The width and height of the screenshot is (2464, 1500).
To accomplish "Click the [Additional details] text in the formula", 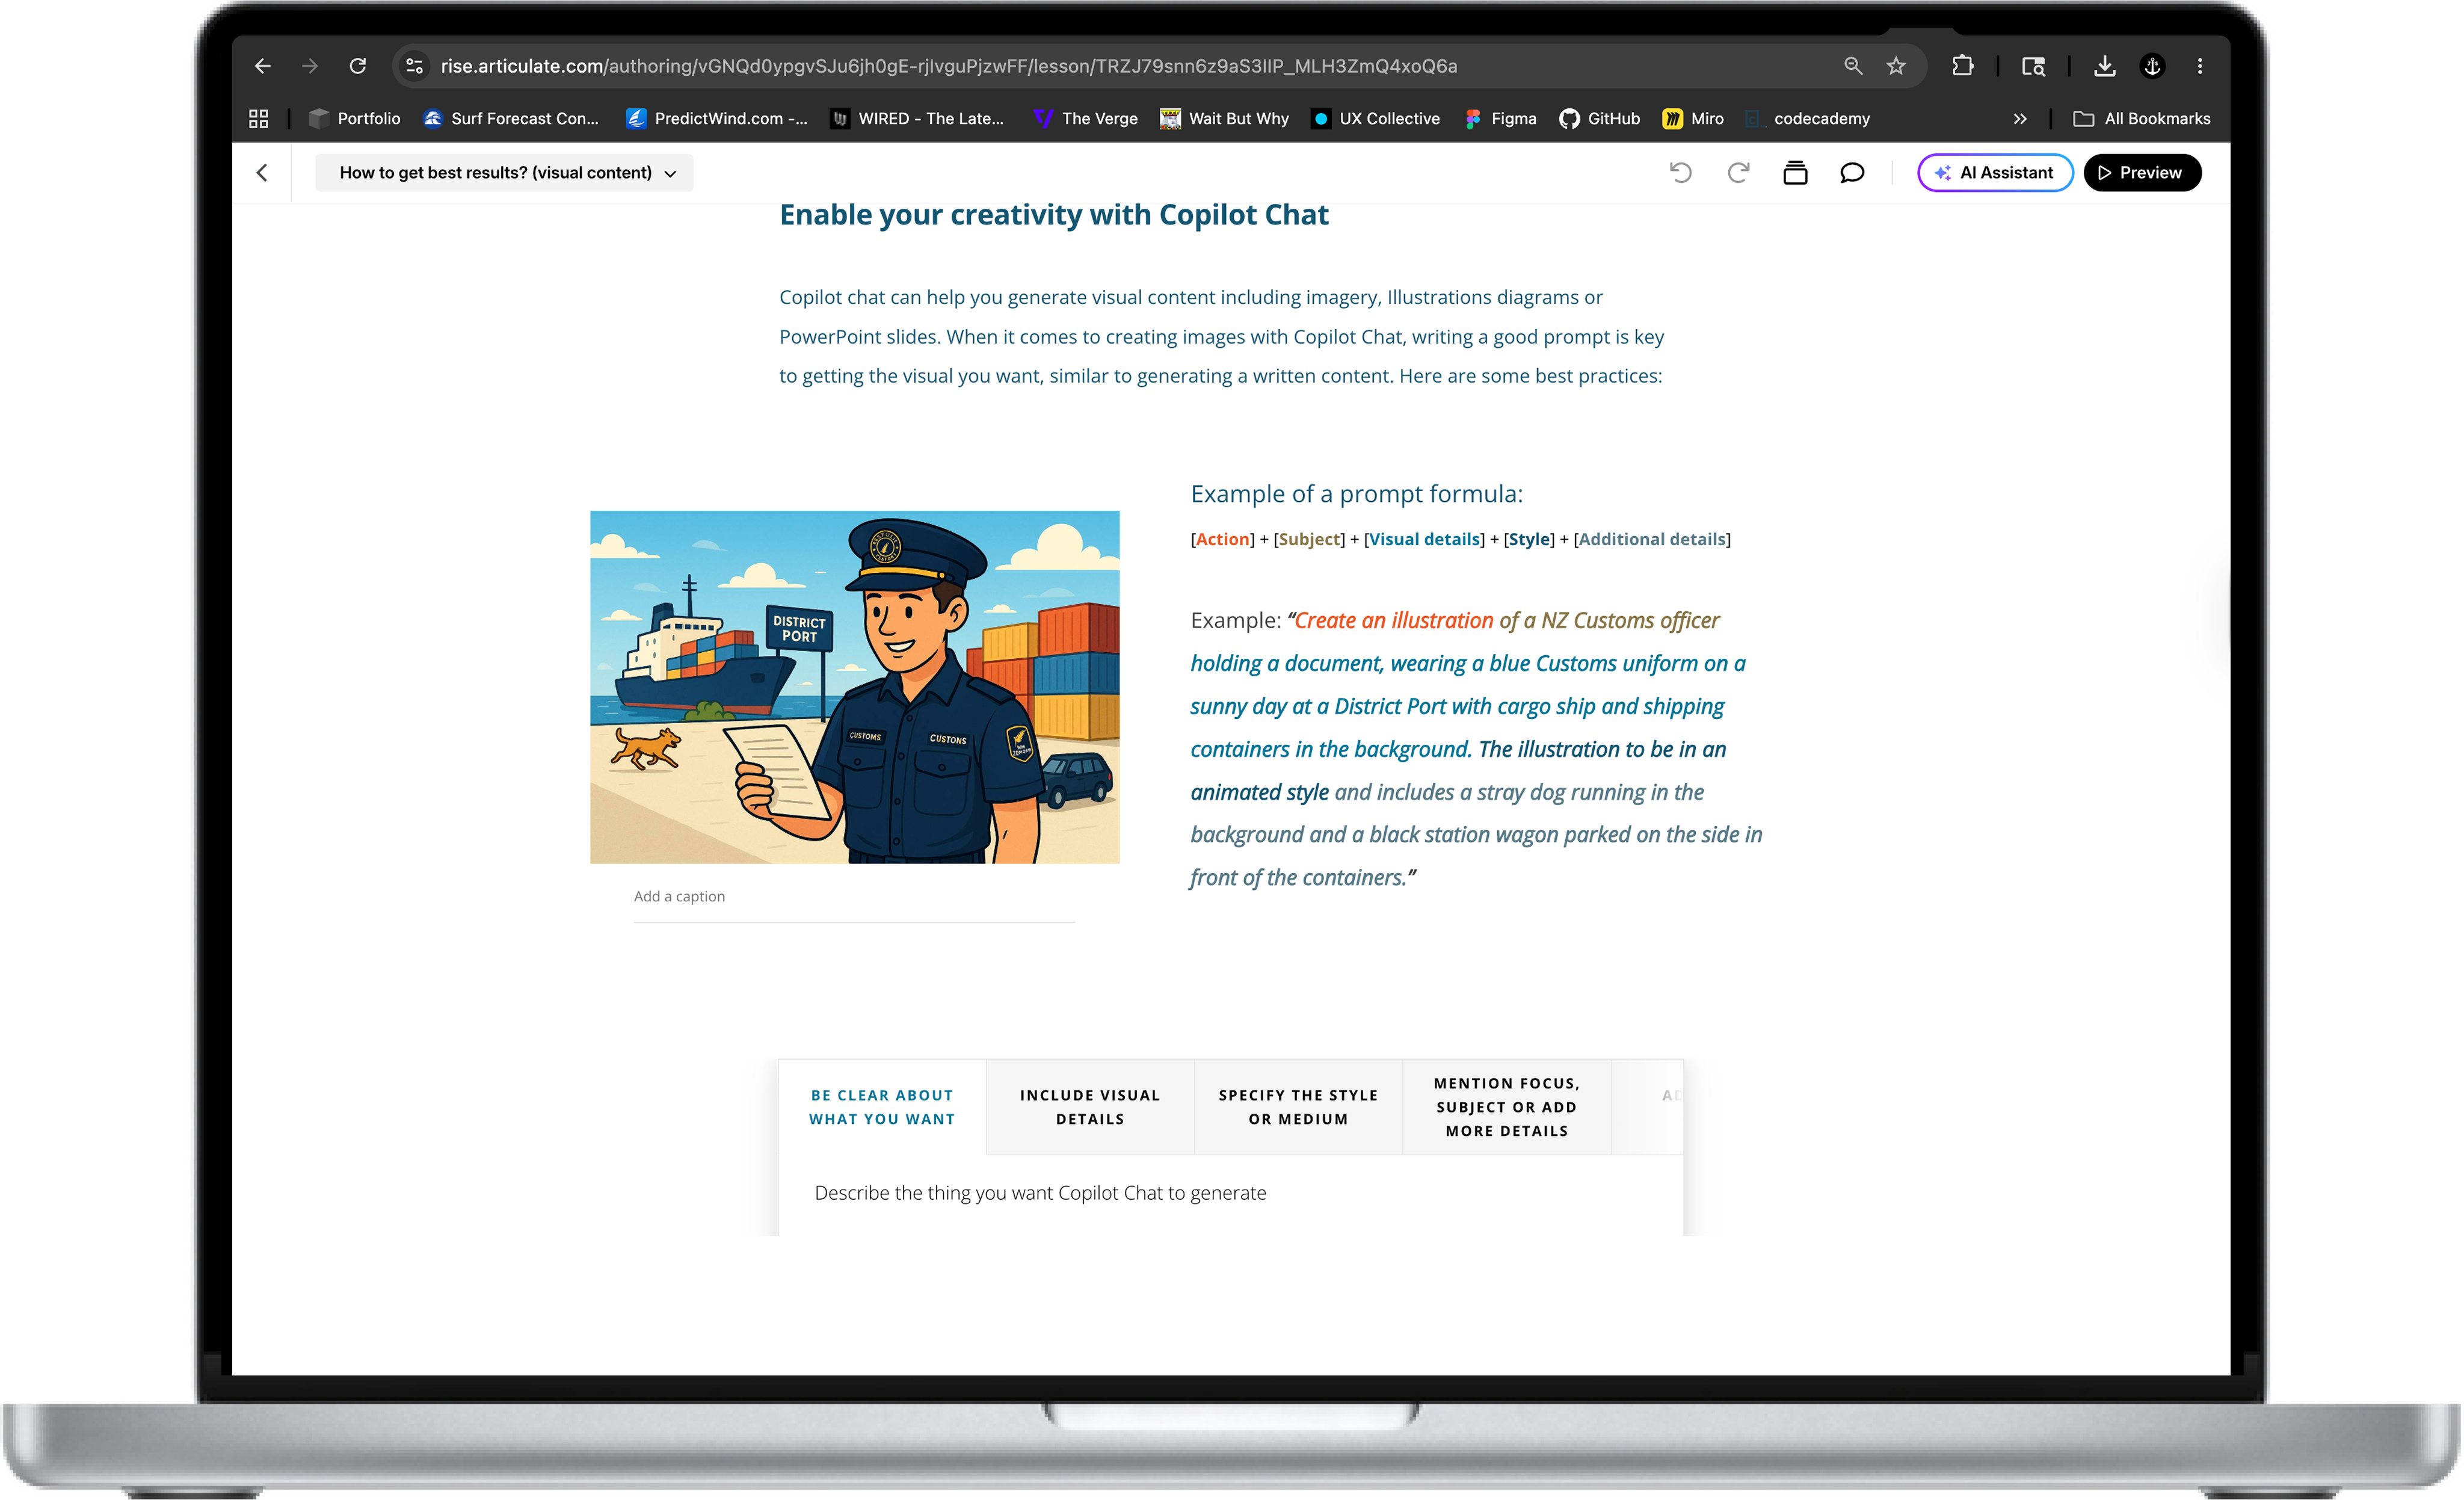I will 1652,539.
